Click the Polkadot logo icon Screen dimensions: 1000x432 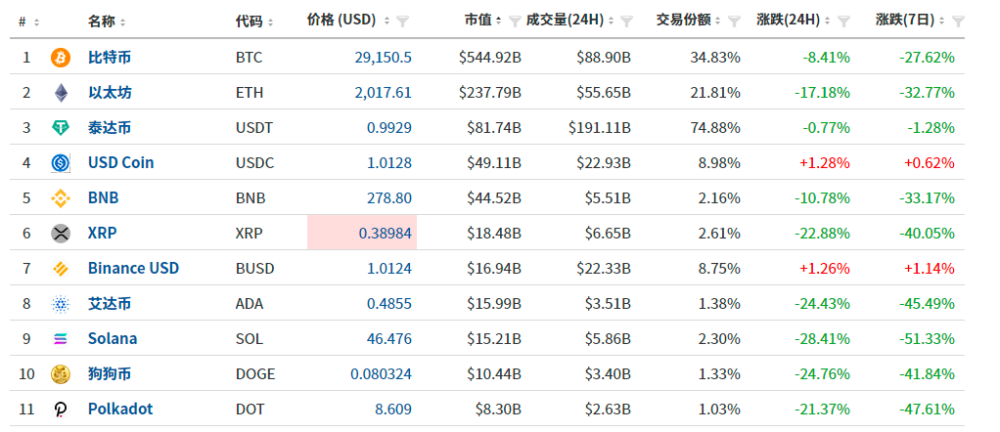click(61, 409)
